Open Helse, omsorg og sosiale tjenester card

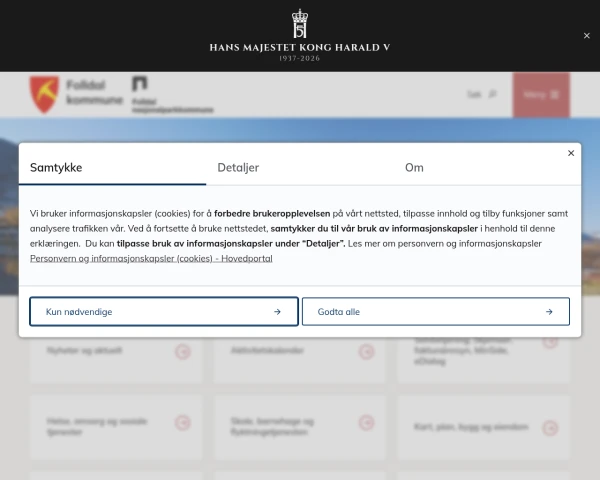pyautogui.click(x=116, y=427)
